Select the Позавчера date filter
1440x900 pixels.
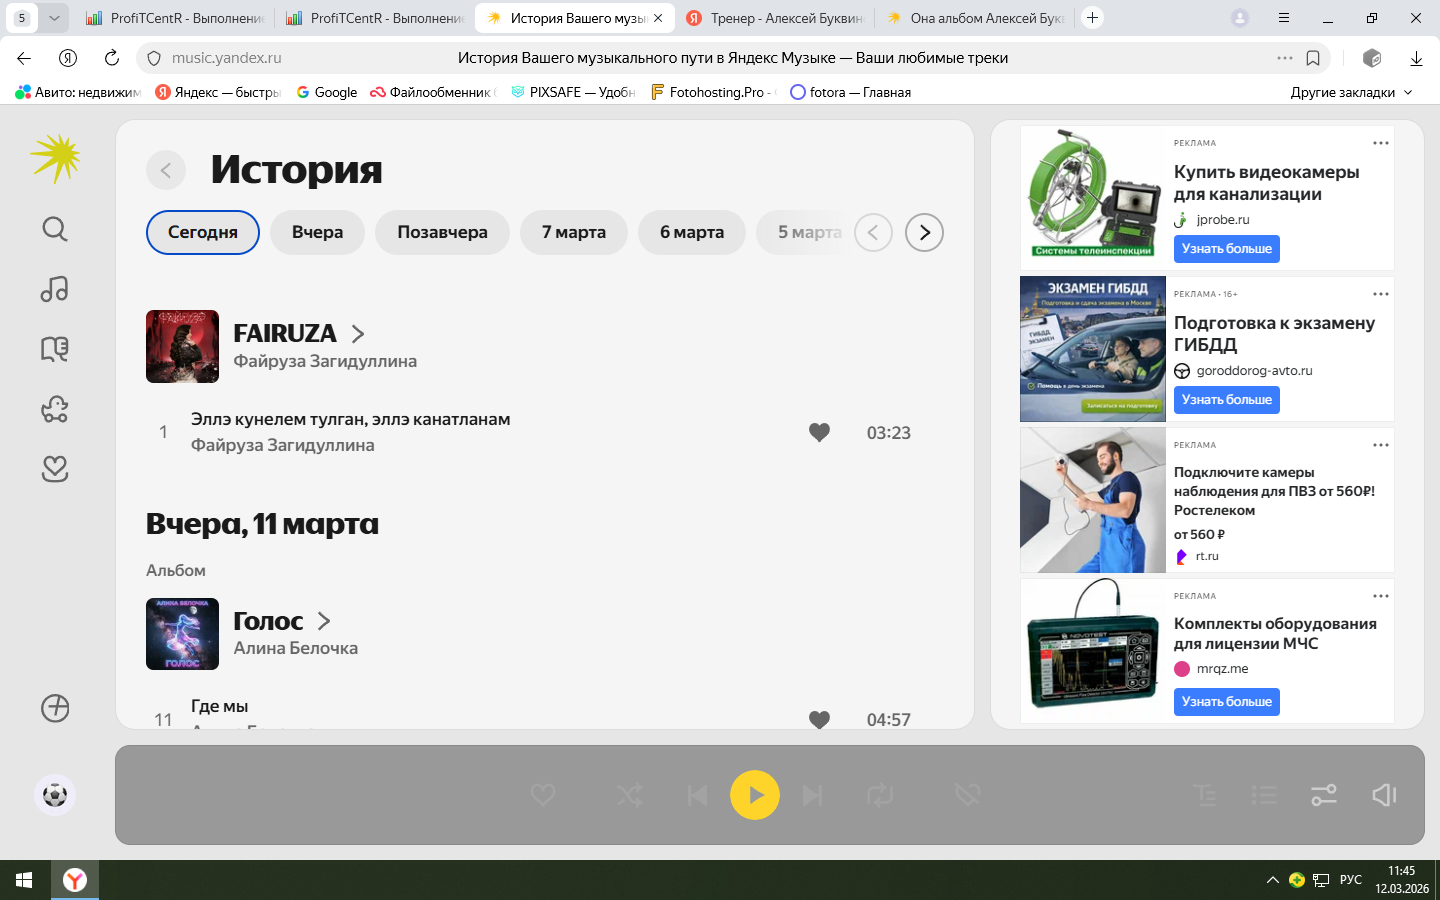(442, 232)
